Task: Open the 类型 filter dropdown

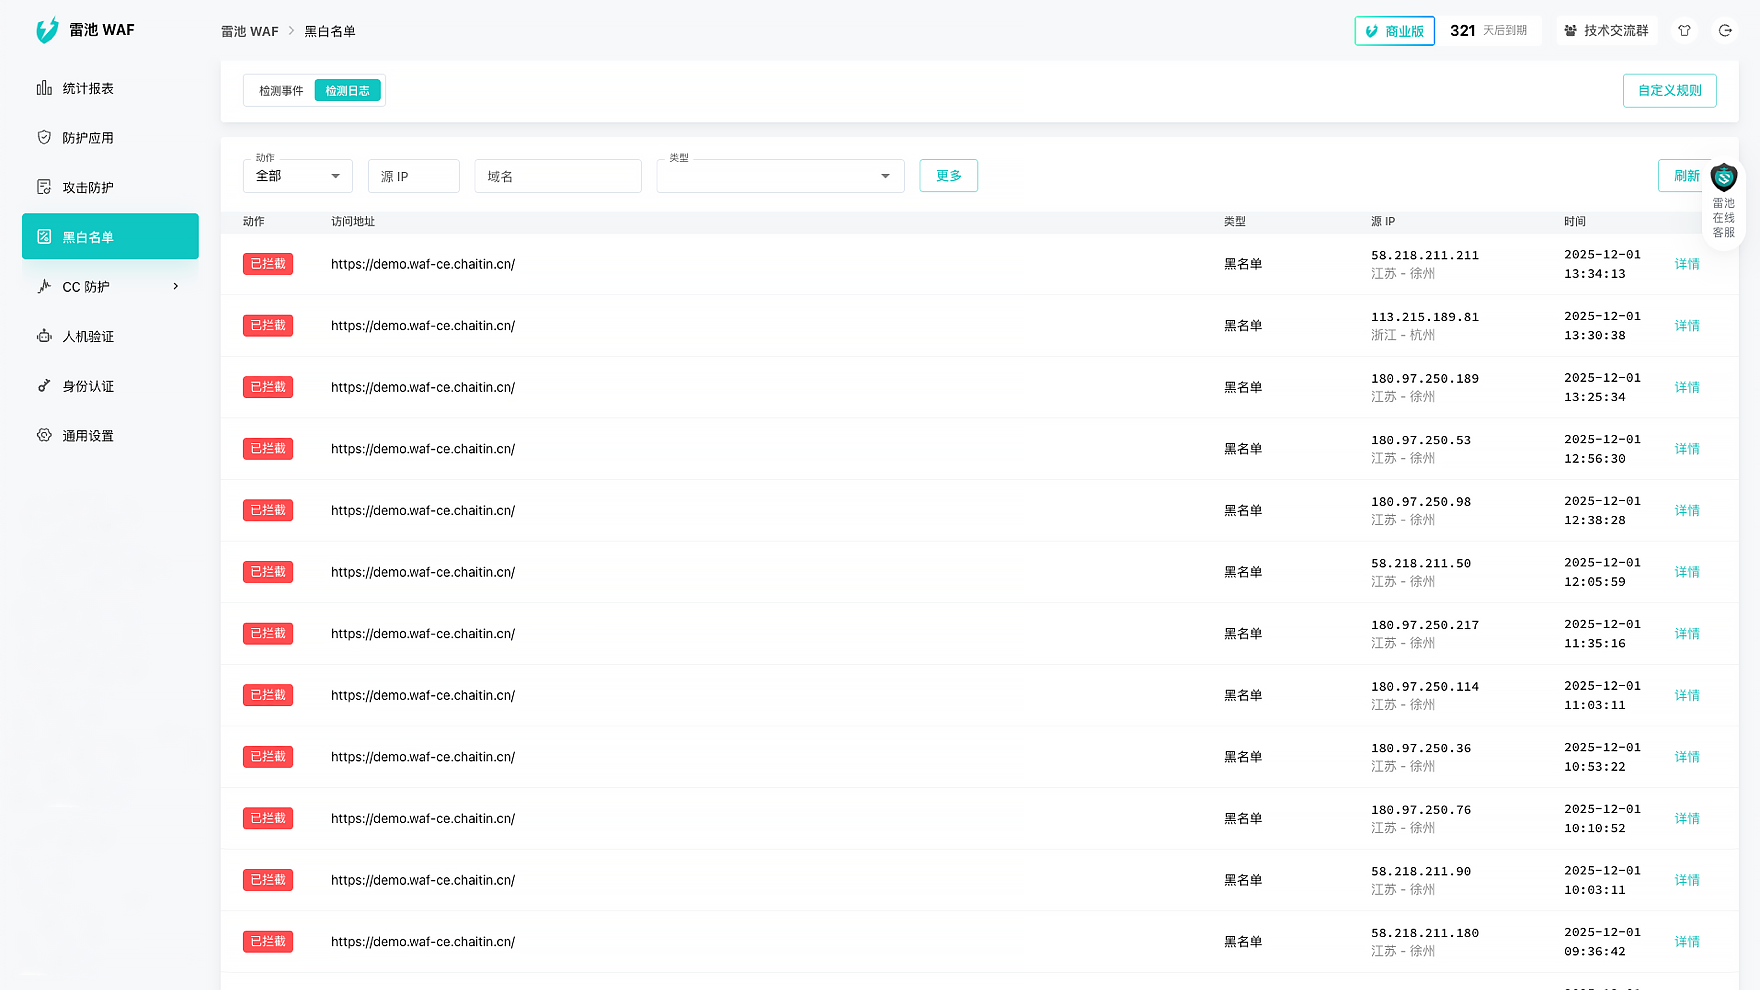Action: point(780,176)
